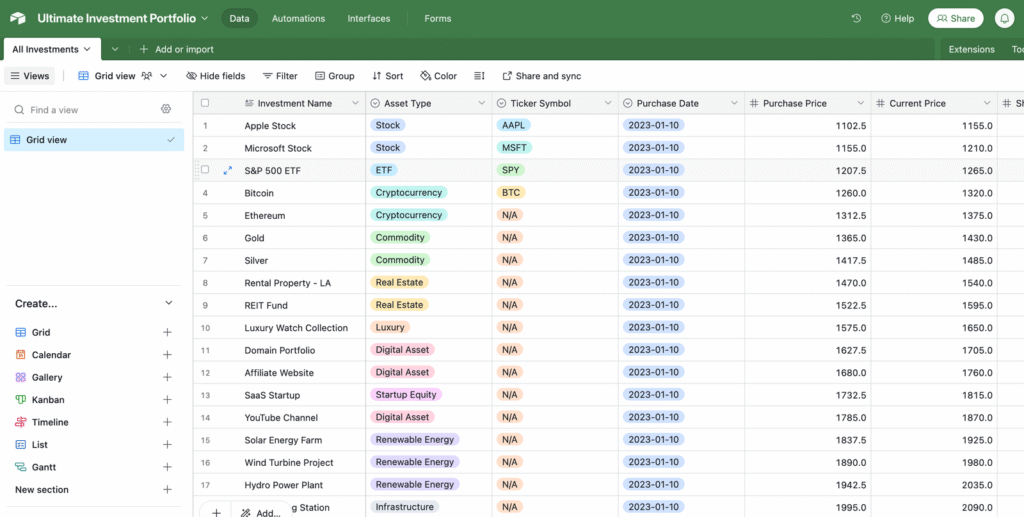Viewport: 1024px width, 517px height.
Task: Open Purchase Price column dropdown arrow
Action: [861, 103]
